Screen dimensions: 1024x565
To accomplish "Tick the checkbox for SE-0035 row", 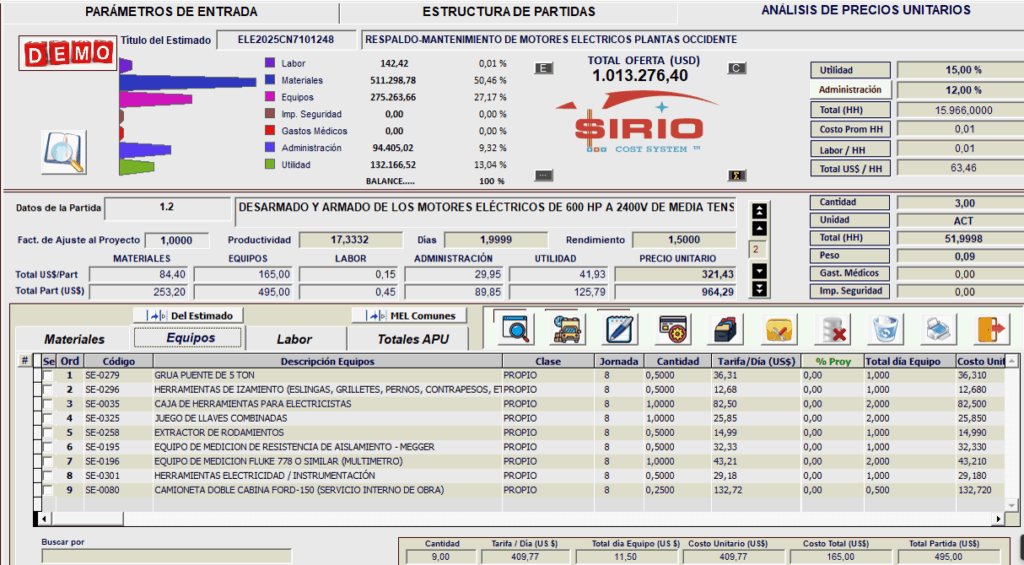I will [48, 404].
